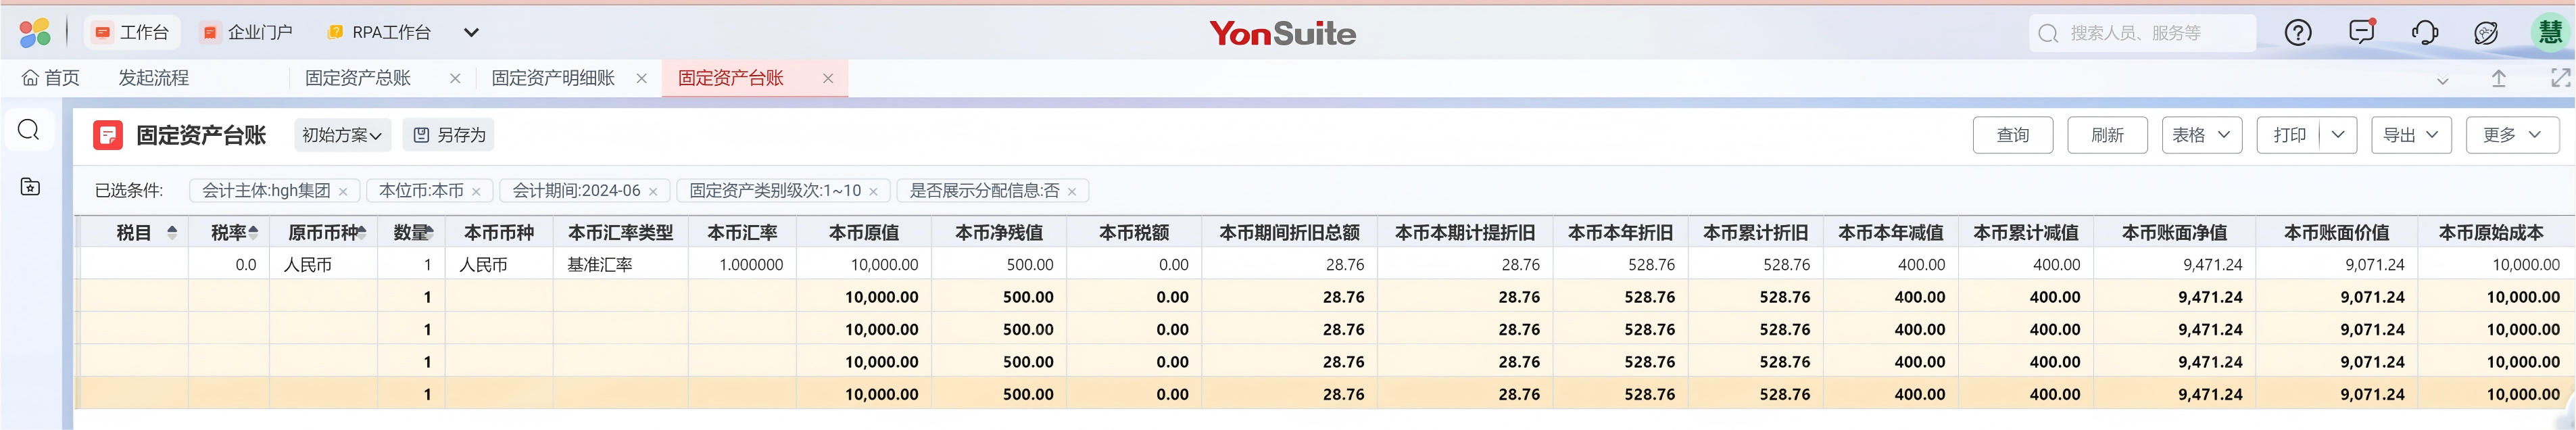The image size is (2576, 430).
Task: Click the fullscreen expand icon
Action: click(x=2560, y=78)
